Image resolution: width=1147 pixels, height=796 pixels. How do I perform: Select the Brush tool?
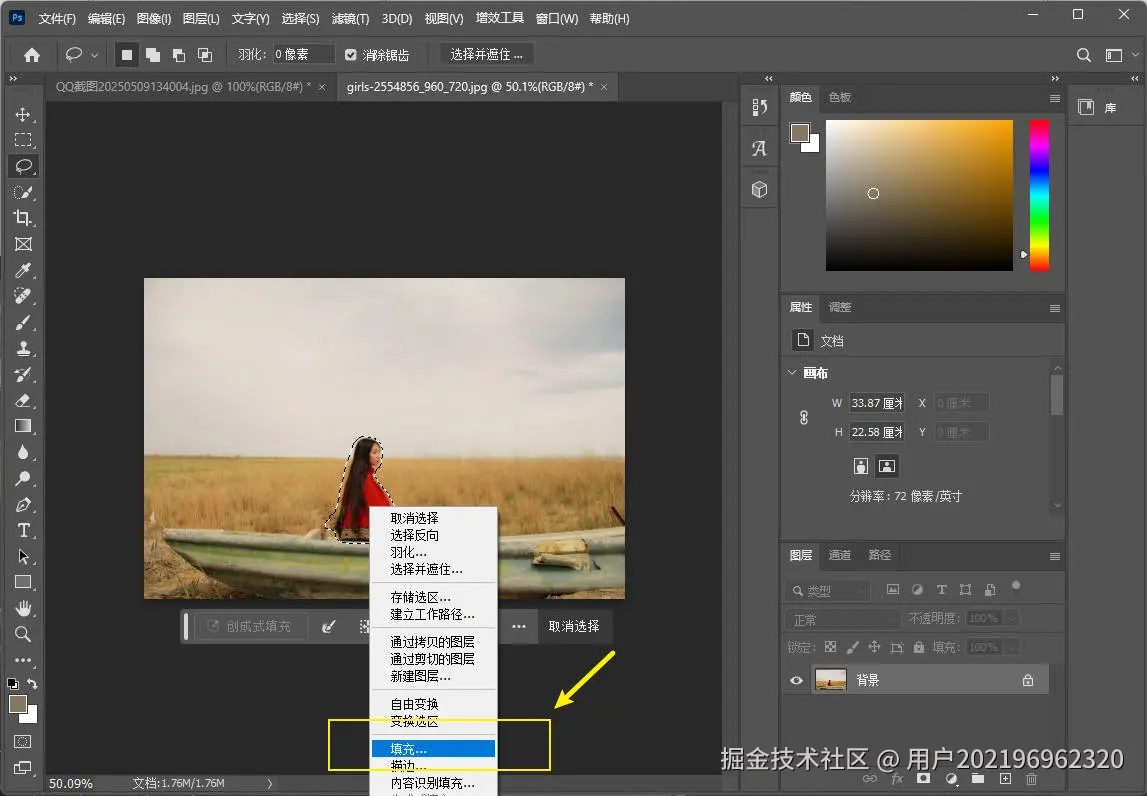pyautogui.click(x=23, y=323)
